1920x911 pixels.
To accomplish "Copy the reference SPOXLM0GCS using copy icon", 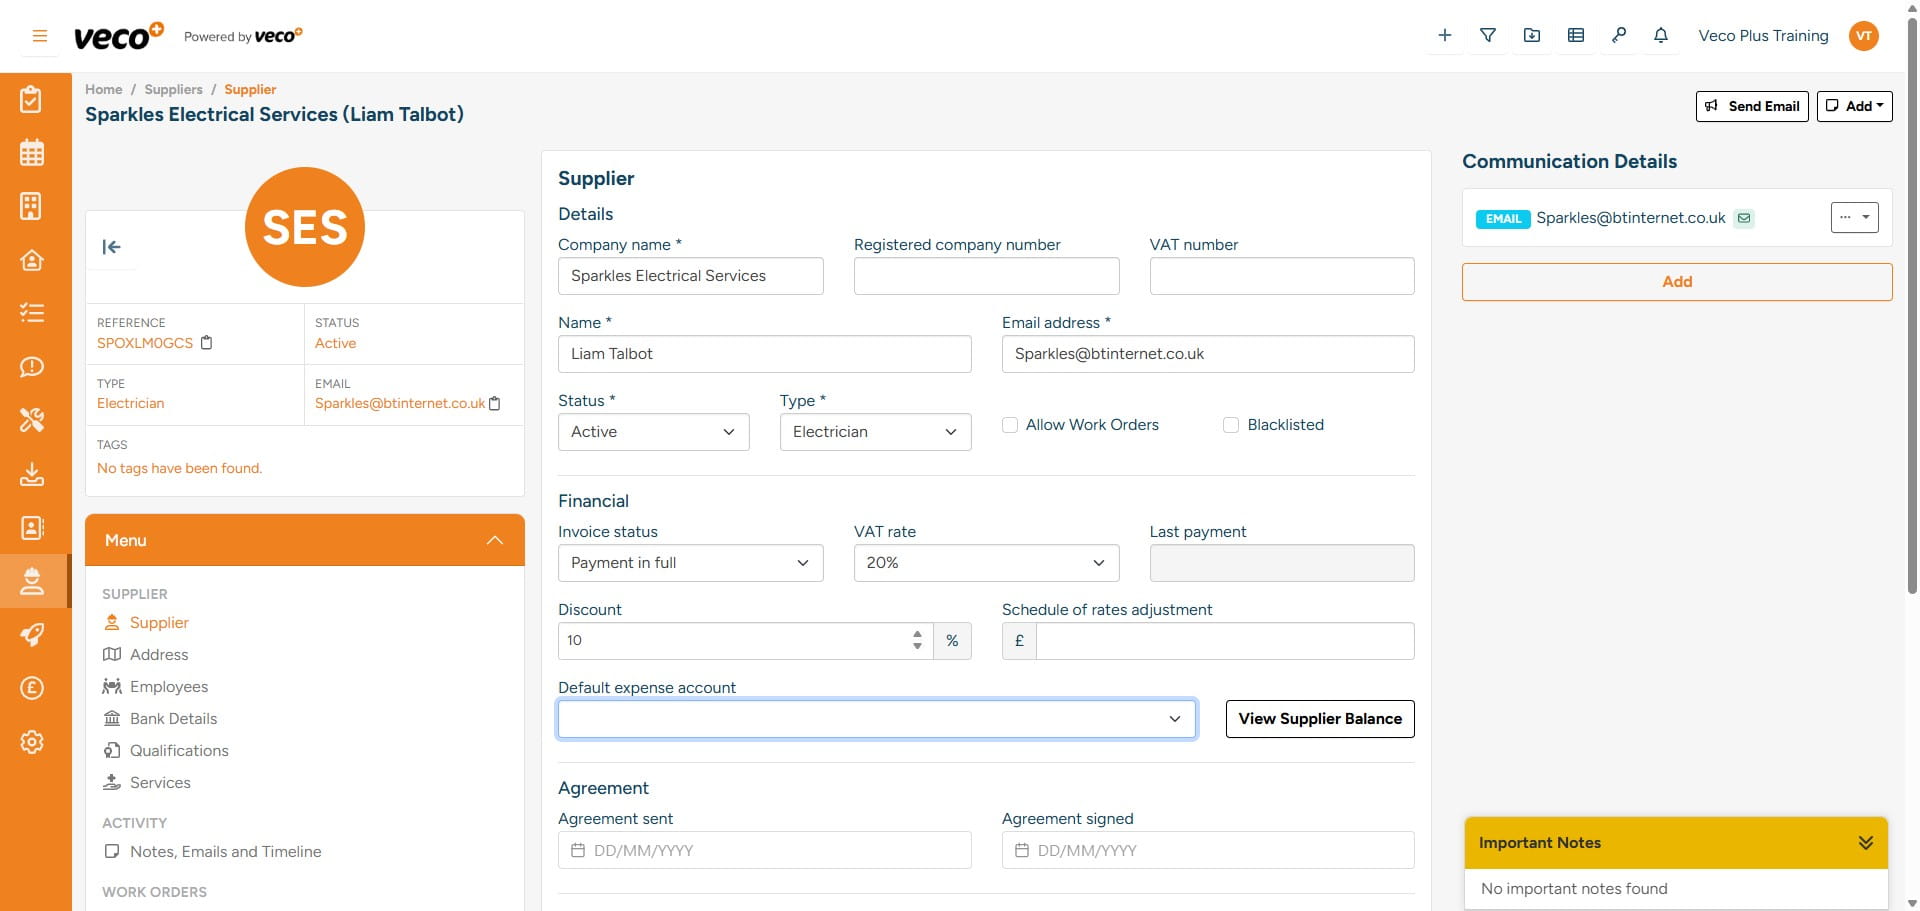I will coord(207,343).
